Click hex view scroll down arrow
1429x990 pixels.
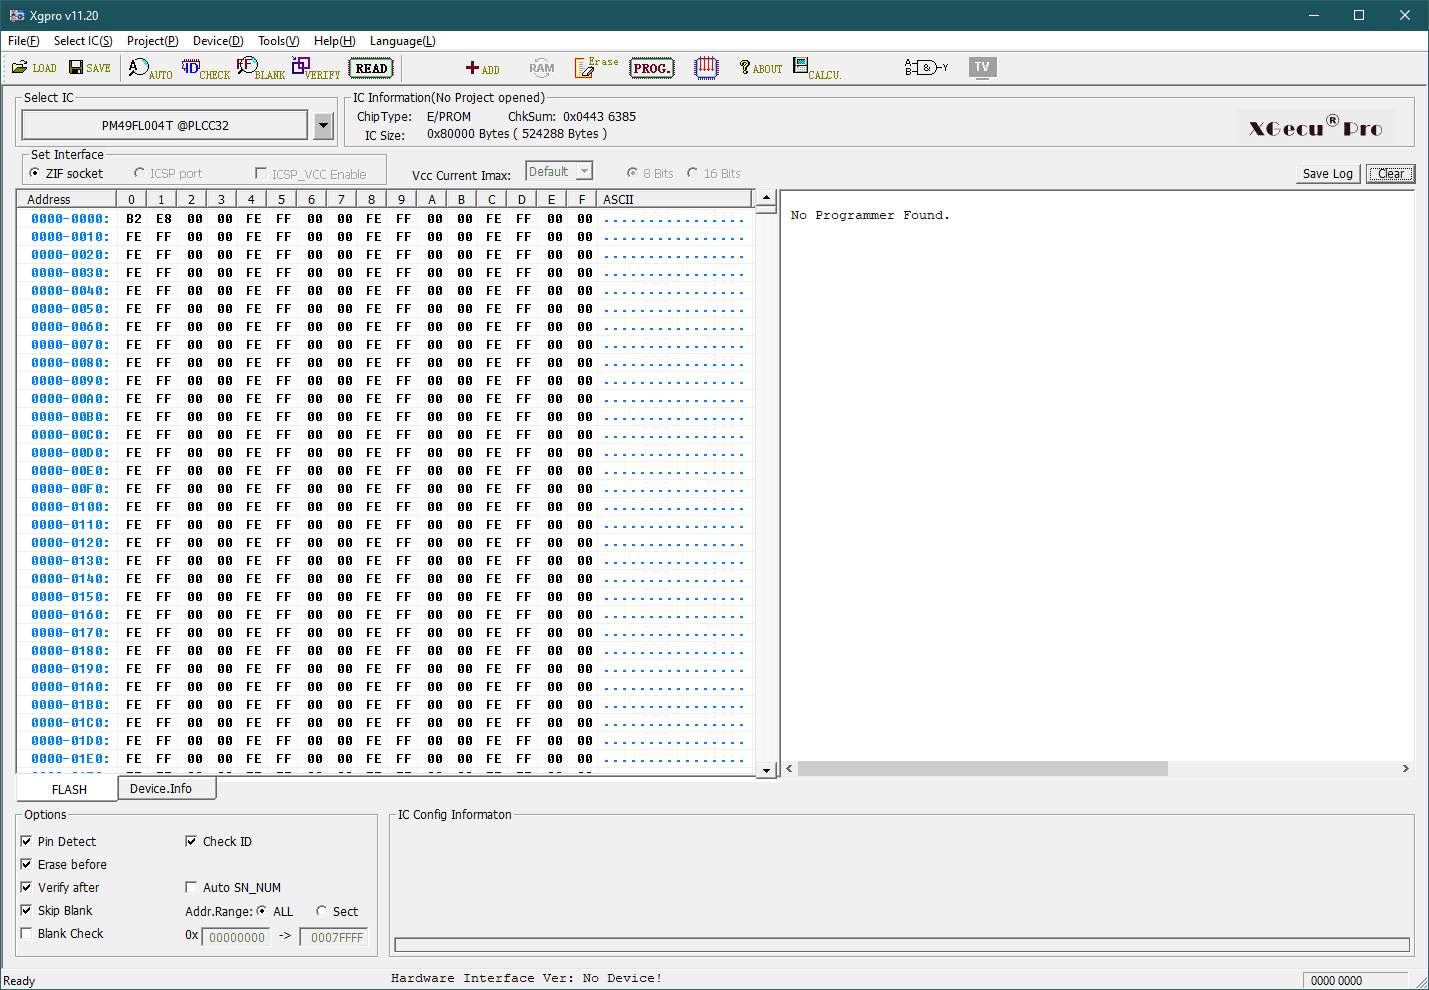tap(766, 770)
